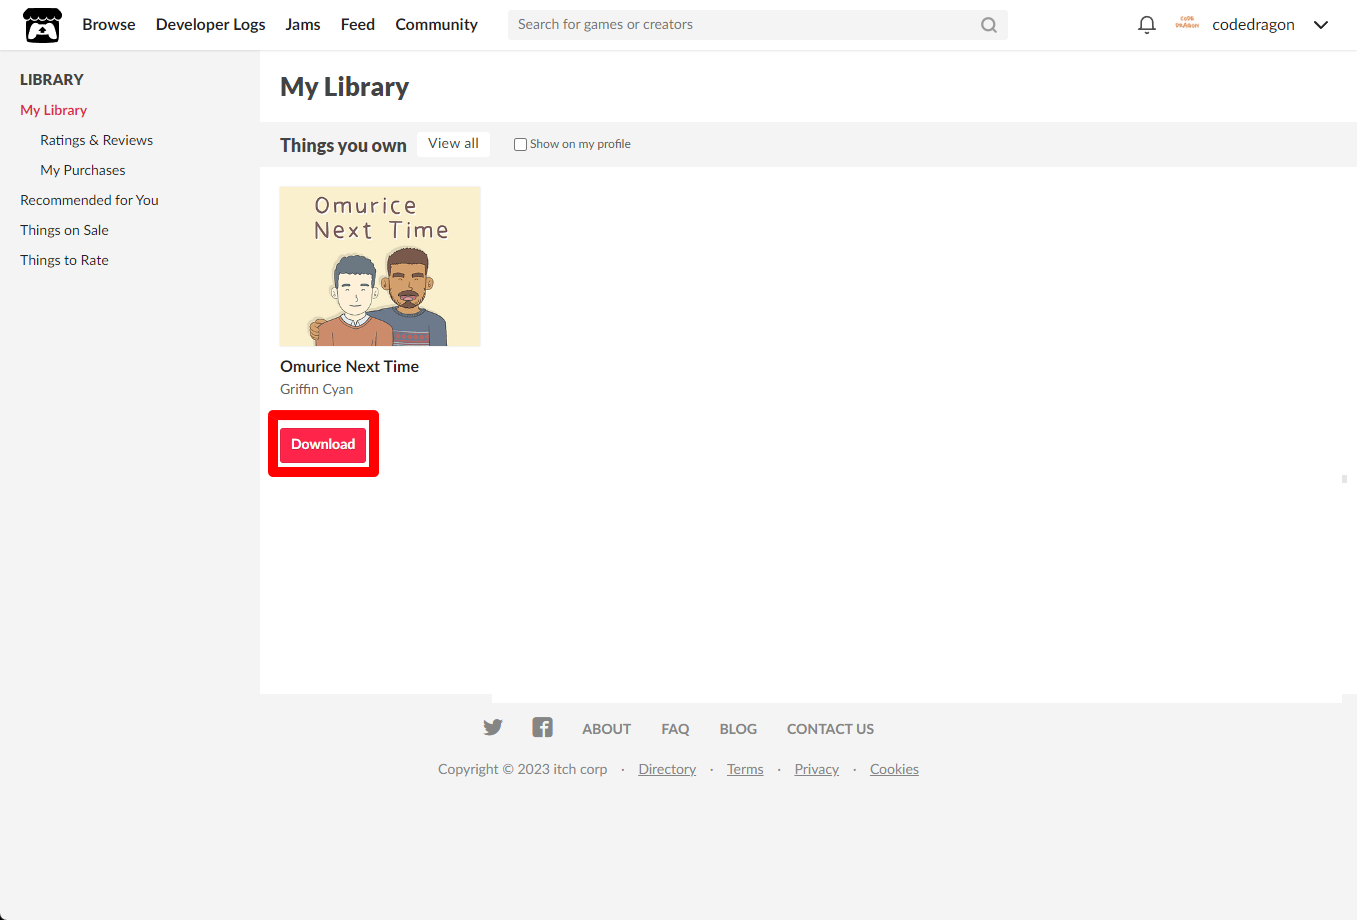Open the BLOG footer link
Viewport: 1357px width, 920px height.
click(x=738, y=729)
